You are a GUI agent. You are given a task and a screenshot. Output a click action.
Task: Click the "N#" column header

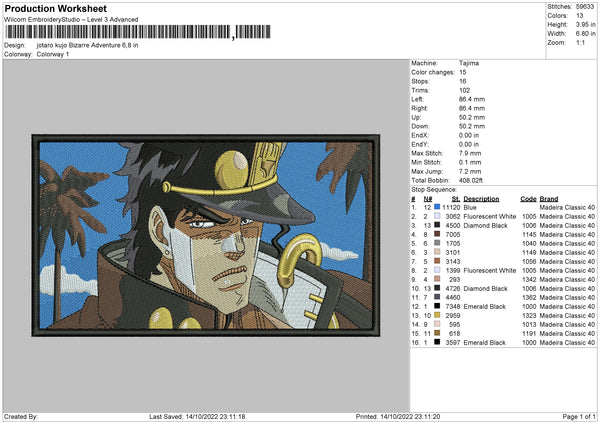(x=427, y=199)
